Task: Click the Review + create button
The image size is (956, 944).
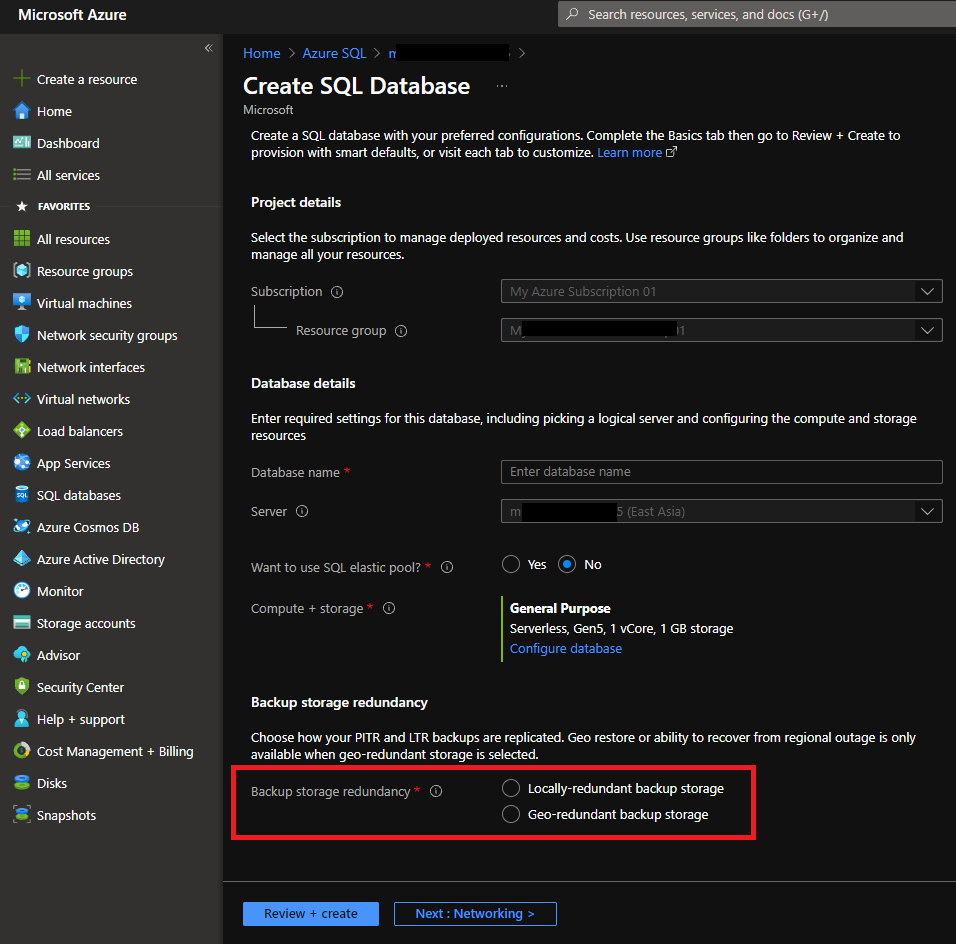Action: tap(311, 914)
